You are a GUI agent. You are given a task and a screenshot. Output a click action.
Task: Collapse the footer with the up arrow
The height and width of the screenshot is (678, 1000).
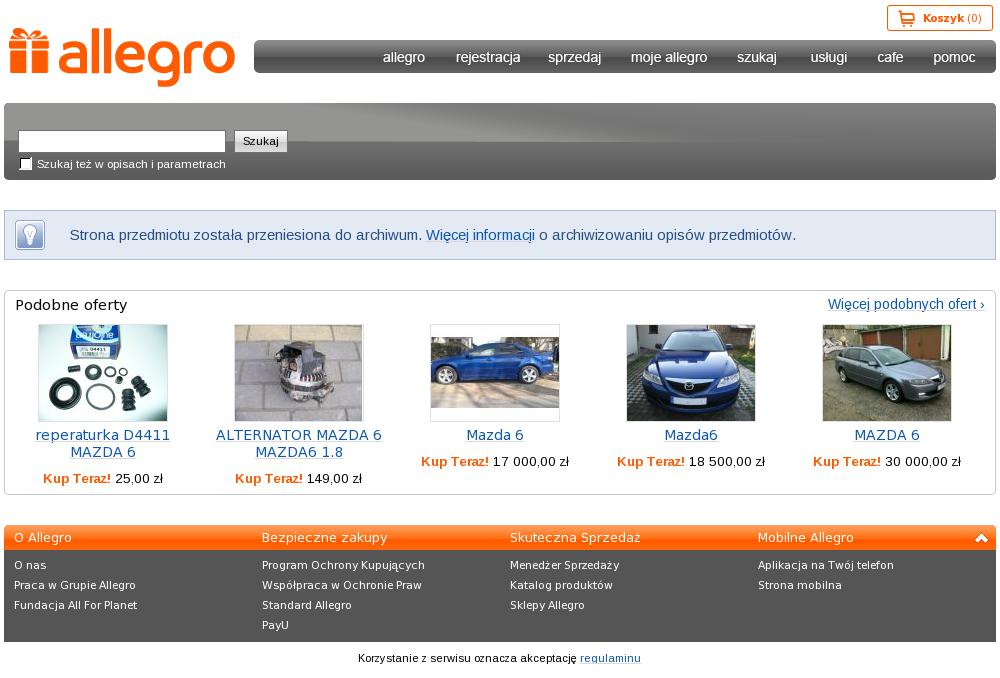[x=981, y=538]
